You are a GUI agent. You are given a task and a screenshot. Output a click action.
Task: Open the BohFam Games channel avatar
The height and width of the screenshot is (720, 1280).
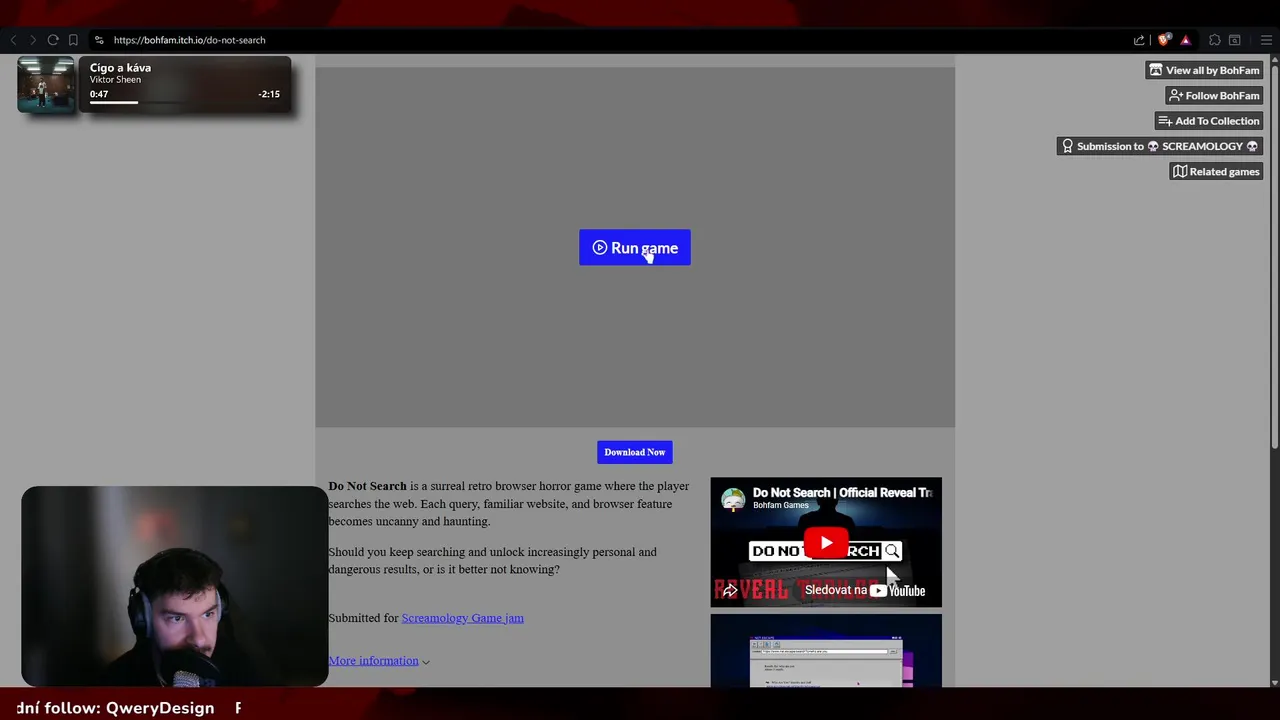[734, 499]
